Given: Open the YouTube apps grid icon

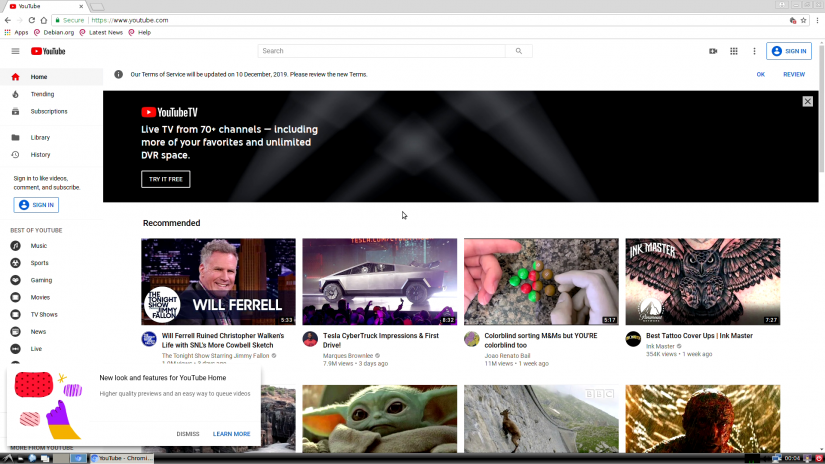Looking at the screenshot, I should 733,51.
